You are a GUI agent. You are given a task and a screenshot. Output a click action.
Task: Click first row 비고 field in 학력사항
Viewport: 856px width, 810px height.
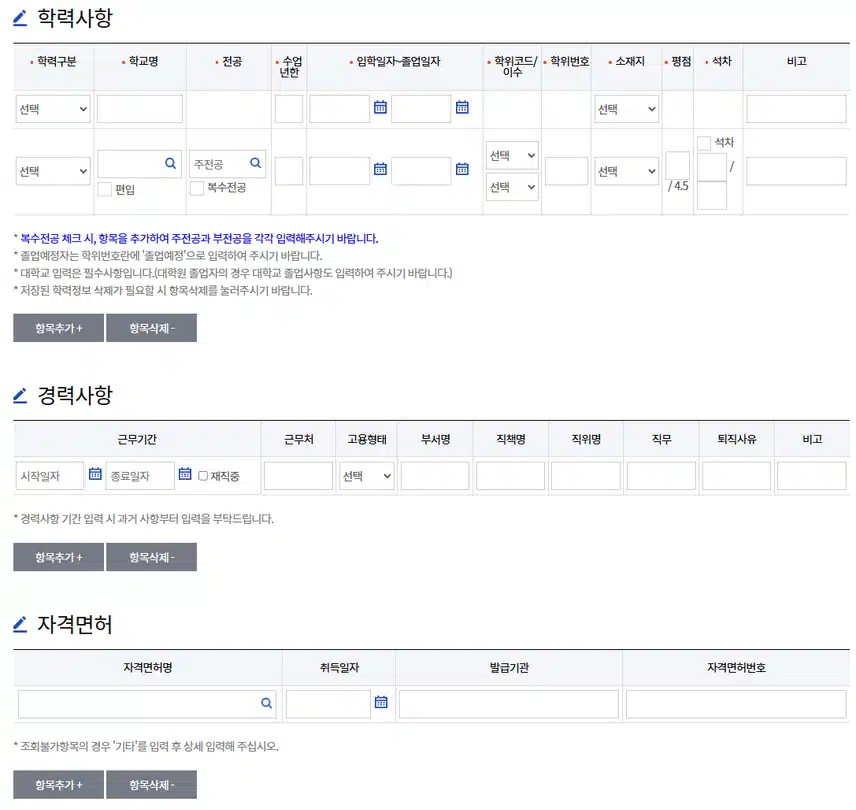pos(796,109)
